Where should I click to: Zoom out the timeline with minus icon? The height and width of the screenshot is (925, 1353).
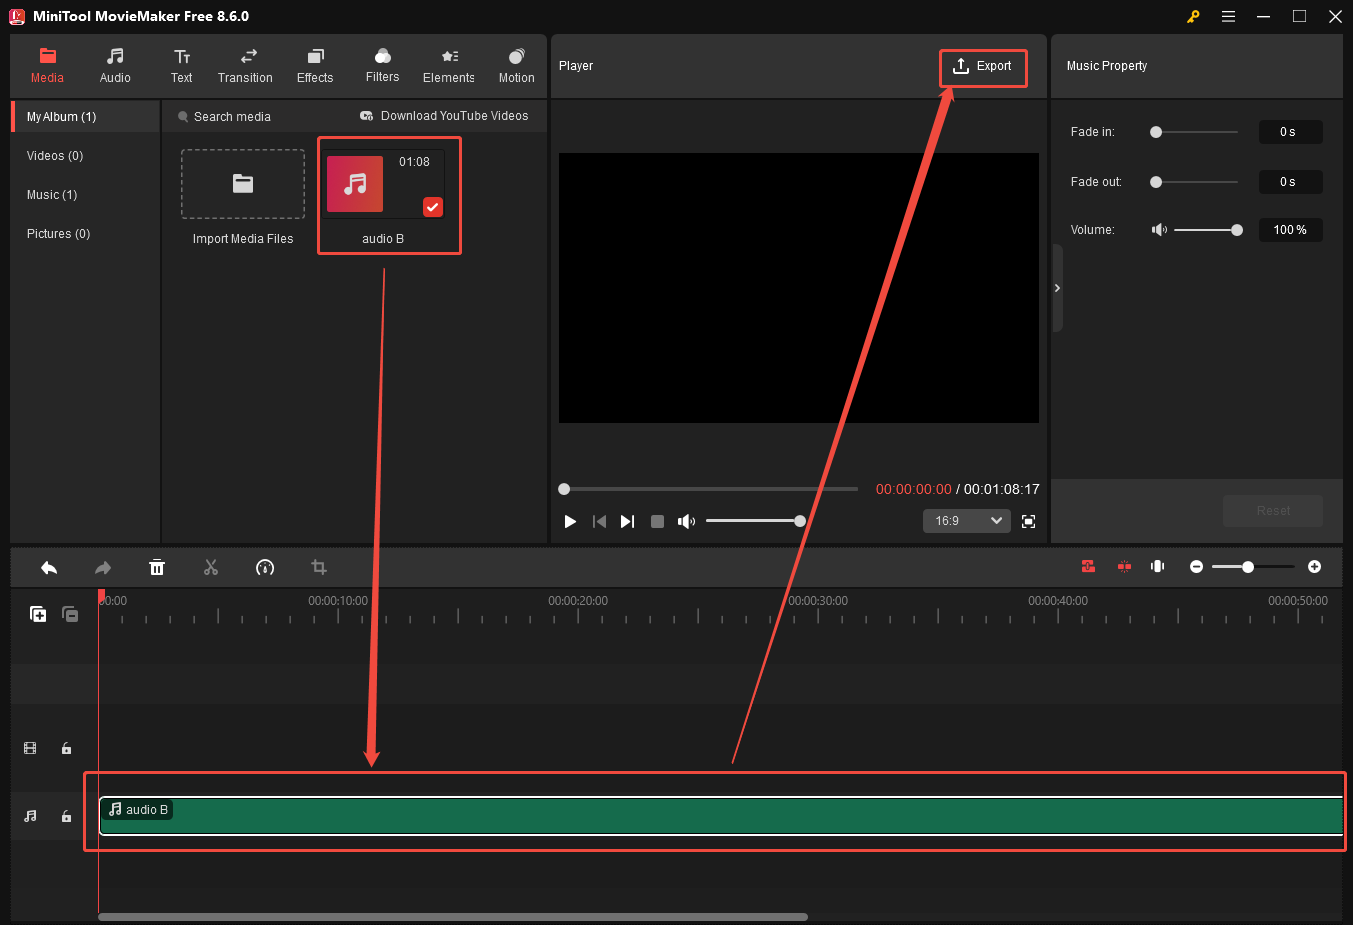(x=1196, y=567)
